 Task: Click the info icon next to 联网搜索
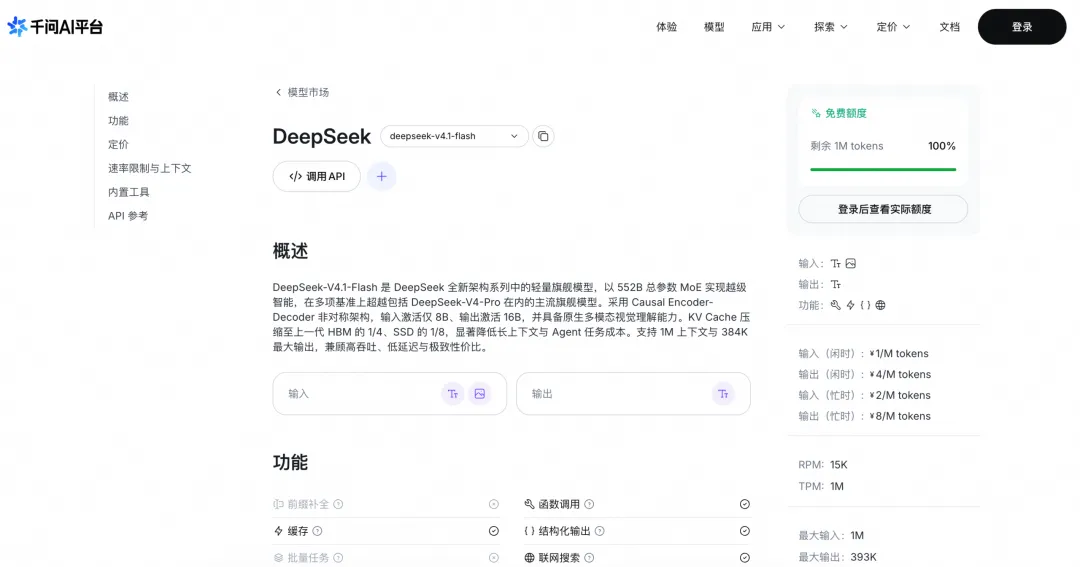[x=589, y=558]
